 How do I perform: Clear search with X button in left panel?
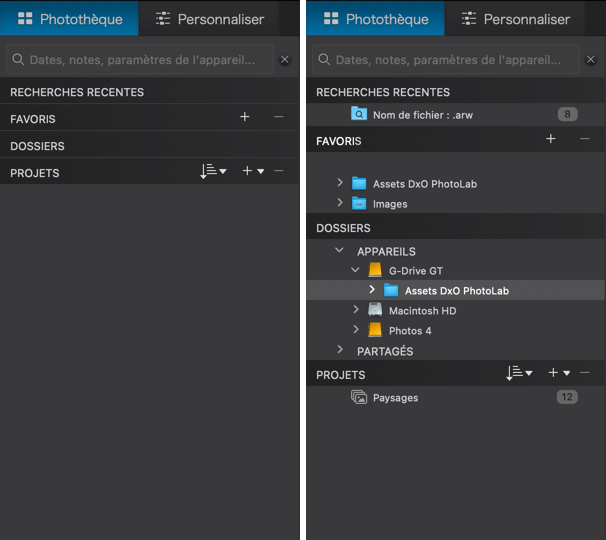click(x=285, y=60)
